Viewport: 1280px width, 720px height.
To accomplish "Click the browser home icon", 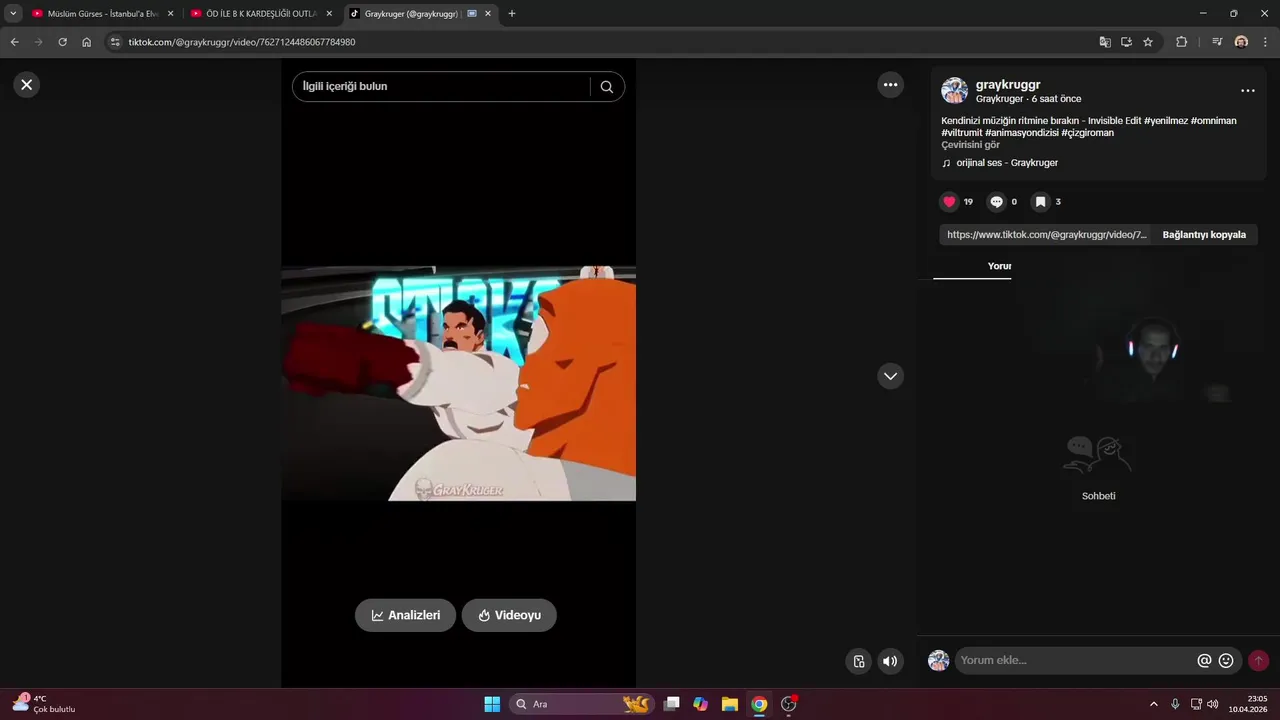I will point(87,42).
